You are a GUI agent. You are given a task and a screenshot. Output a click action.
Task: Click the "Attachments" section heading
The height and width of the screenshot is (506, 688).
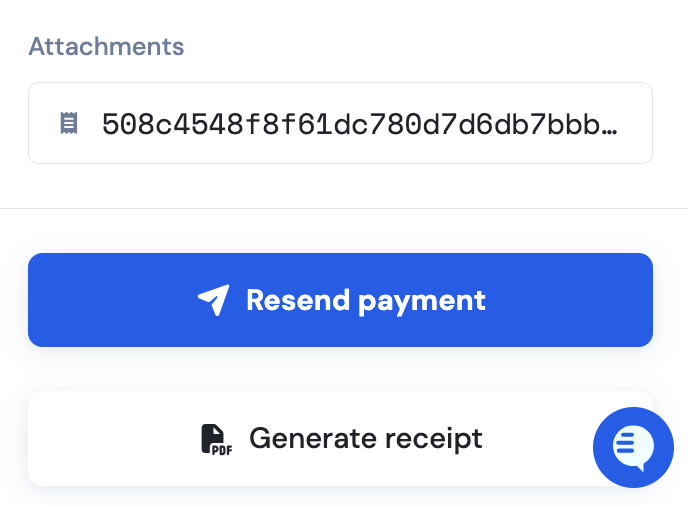(106, 47)
